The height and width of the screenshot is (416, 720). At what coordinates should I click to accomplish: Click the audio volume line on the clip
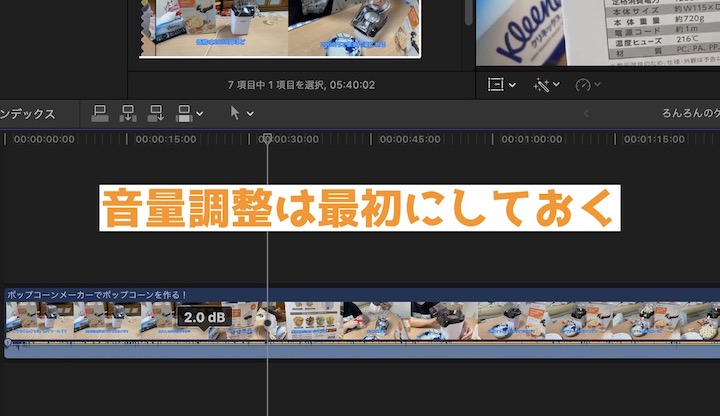[362, 342]
